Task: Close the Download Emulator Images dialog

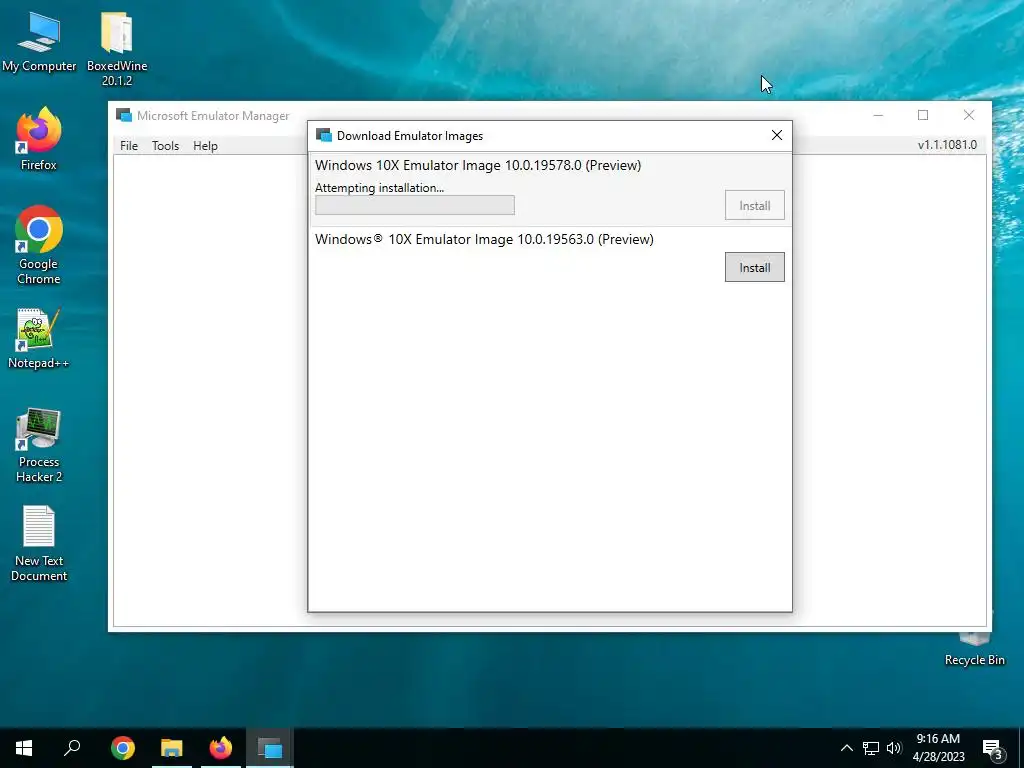Action: 776,135
